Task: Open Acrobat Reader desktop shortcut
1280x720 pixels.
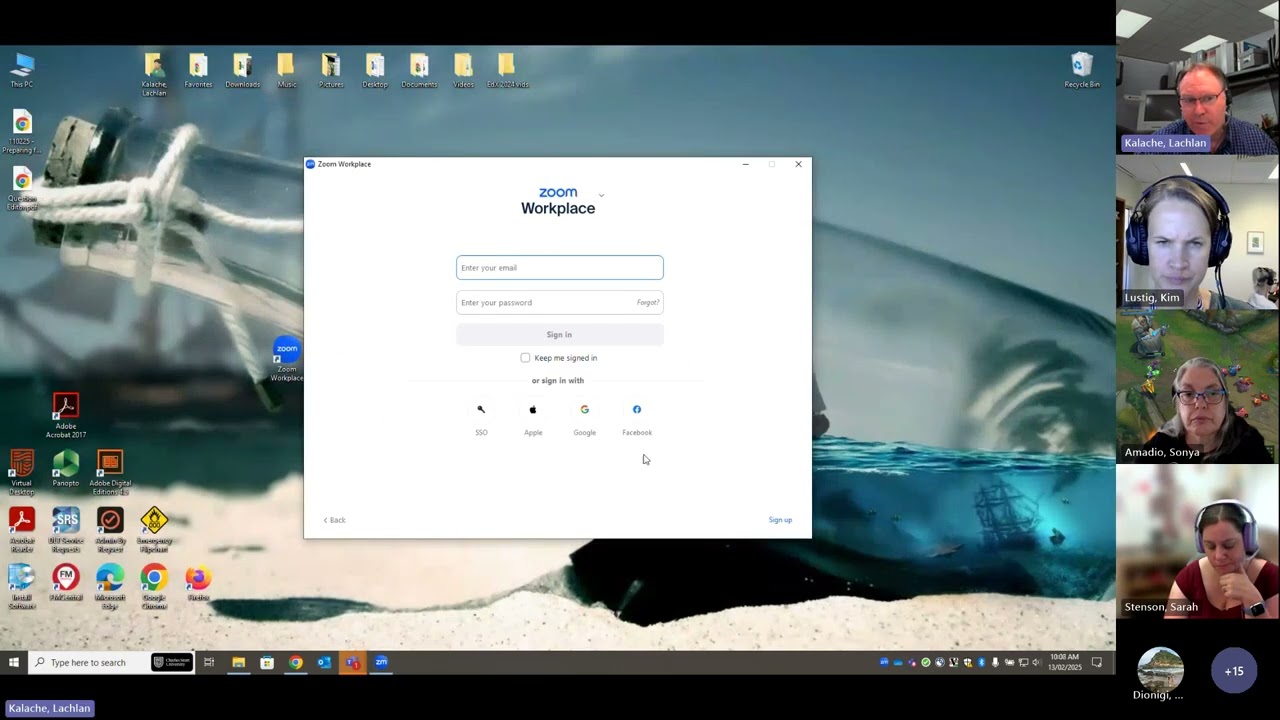Action: pos(21,530)
